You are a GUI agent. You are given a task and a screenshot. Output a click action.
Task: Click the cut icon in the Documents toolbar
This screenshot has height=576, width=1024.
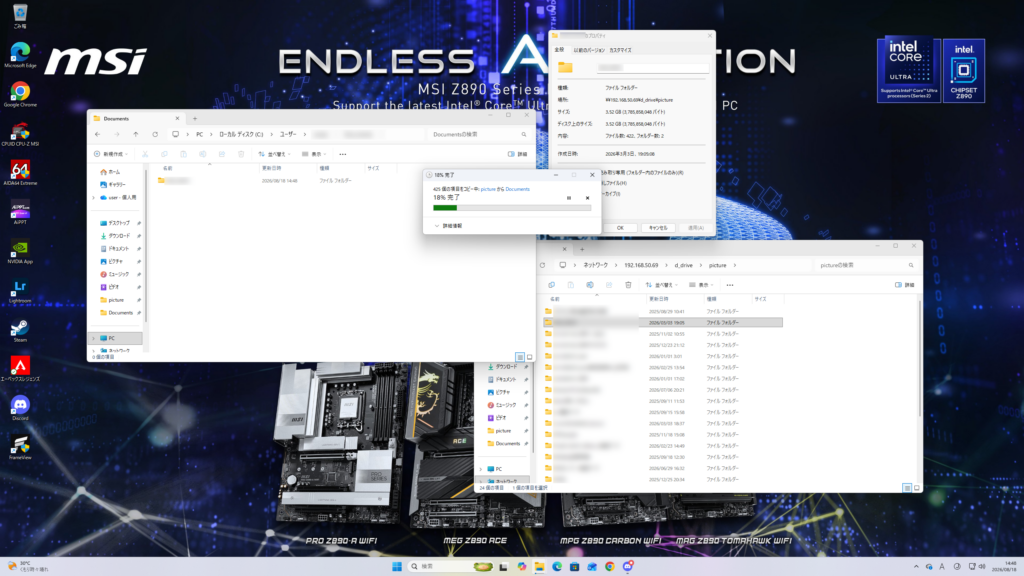(145, 154)
